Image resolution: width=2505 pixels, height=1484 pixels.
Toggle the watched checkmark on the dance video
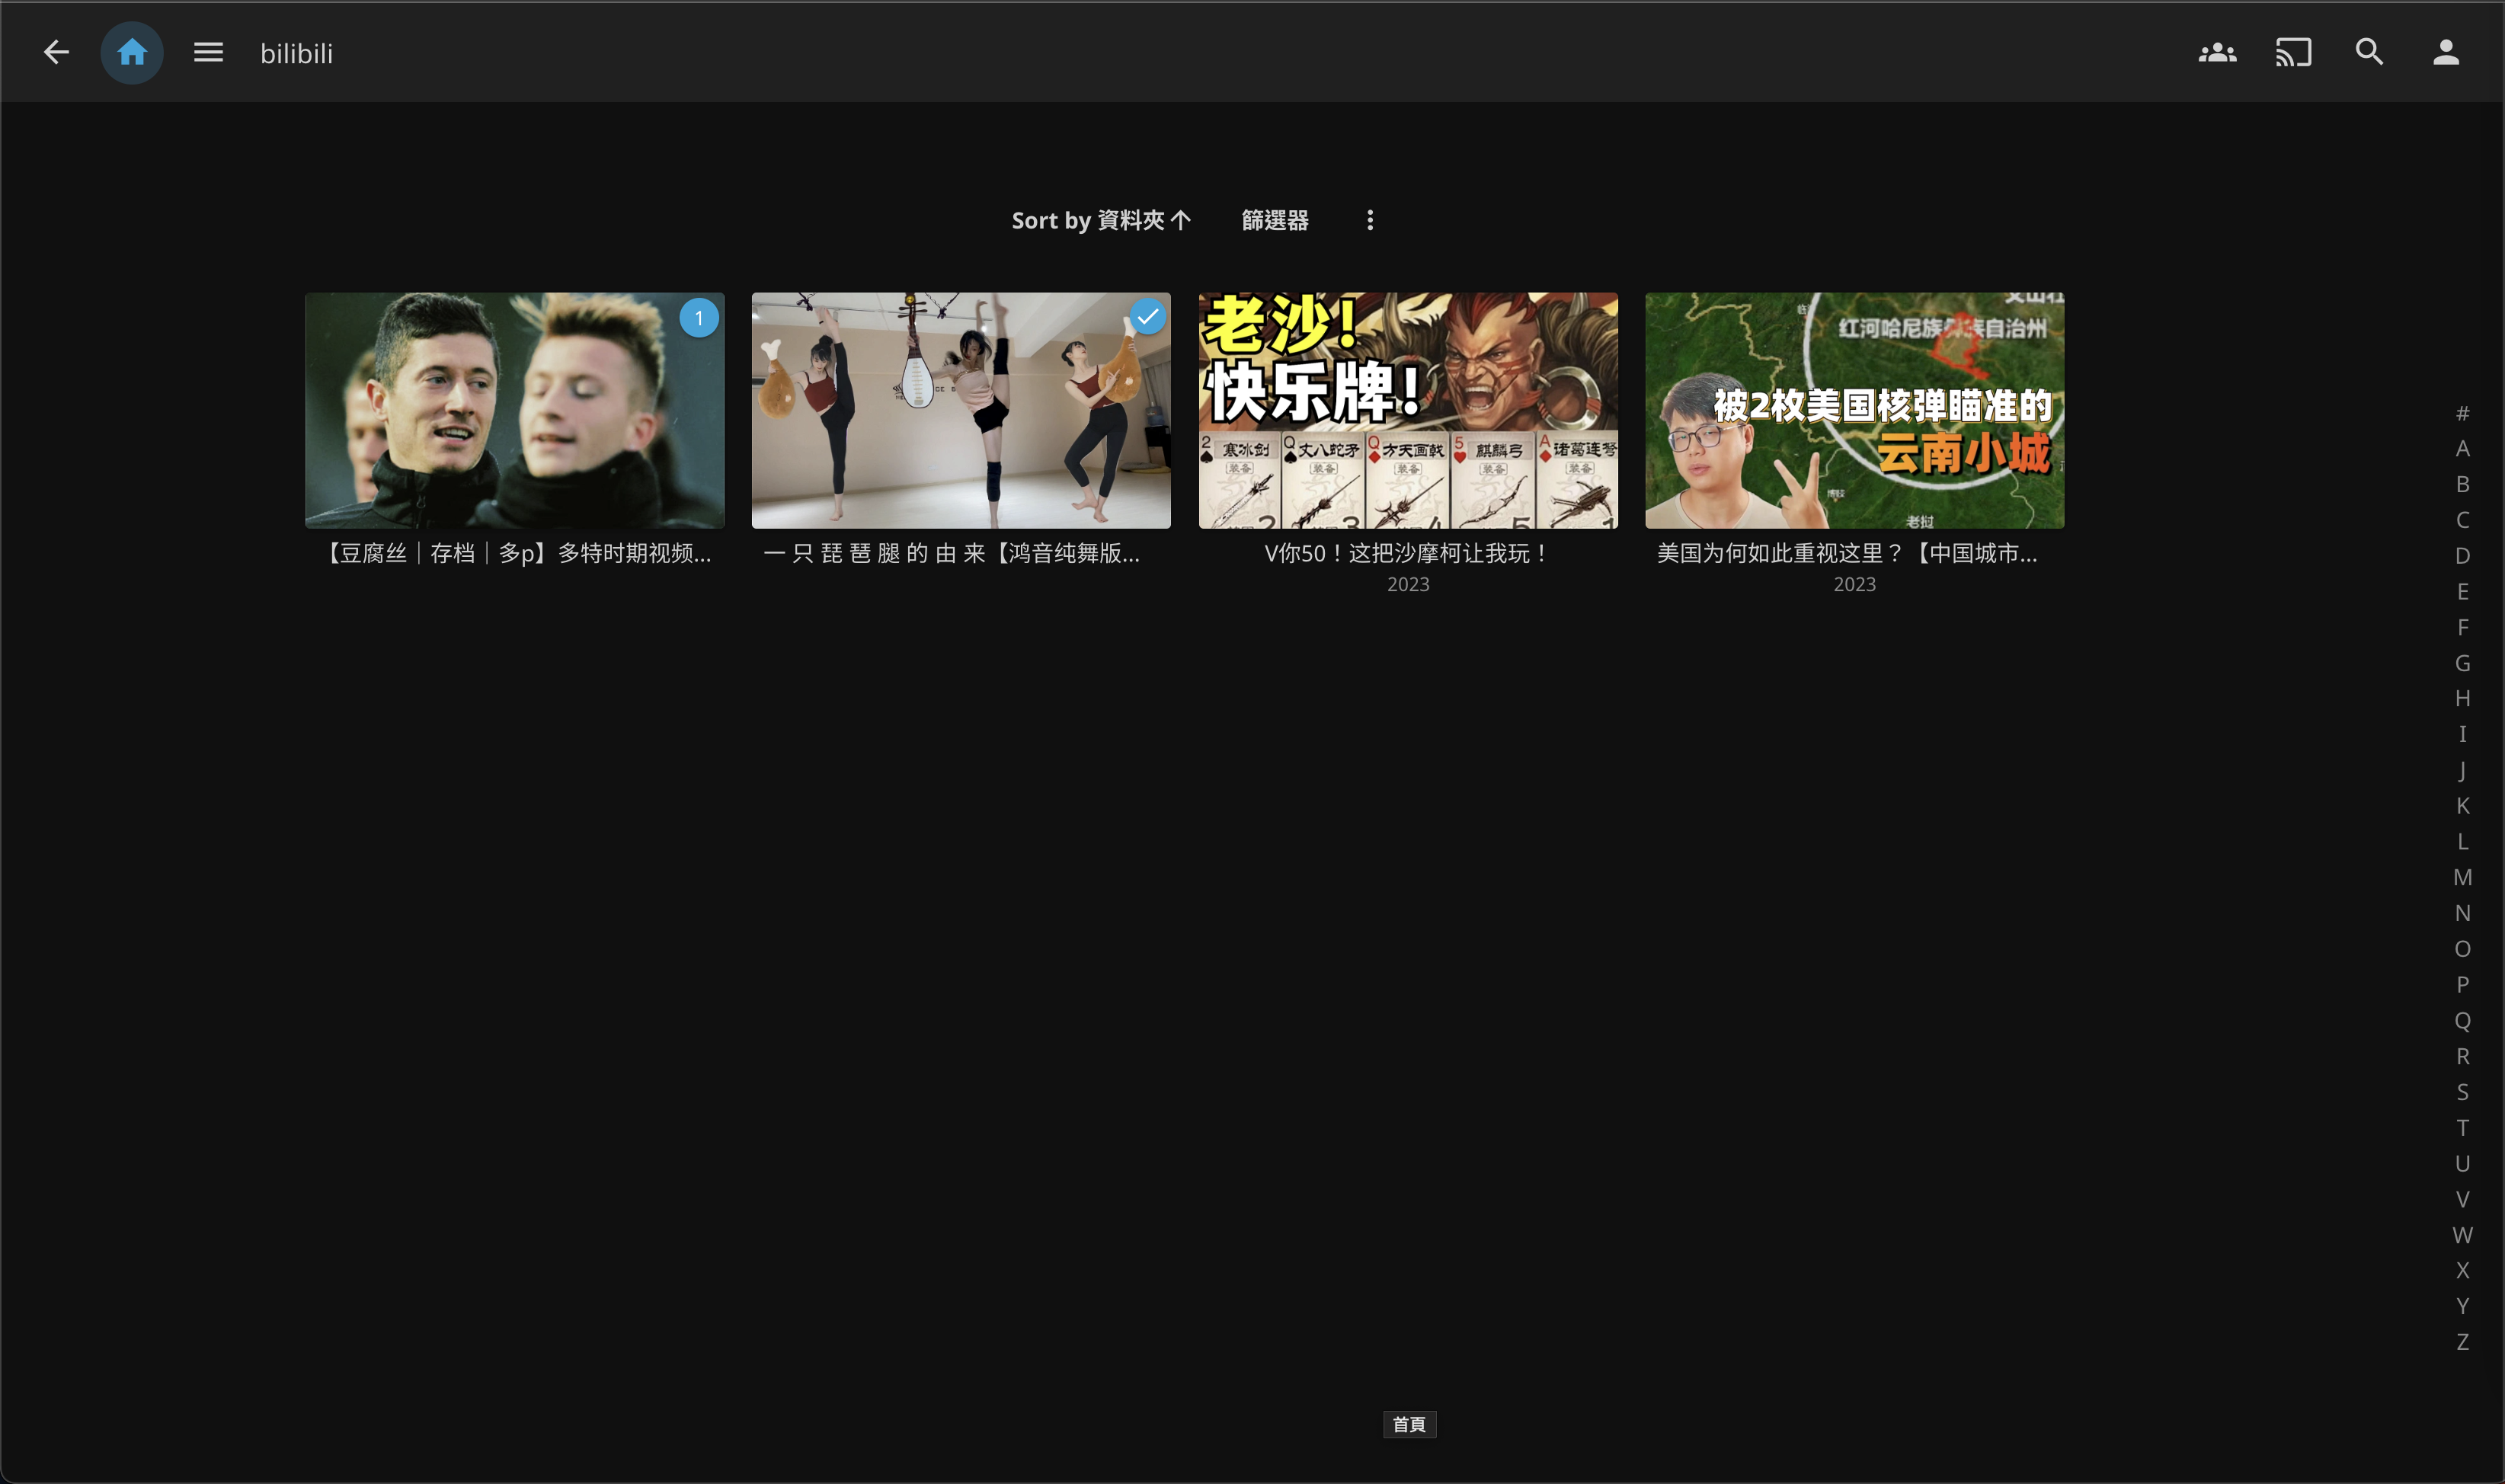tap(1147, 317)
